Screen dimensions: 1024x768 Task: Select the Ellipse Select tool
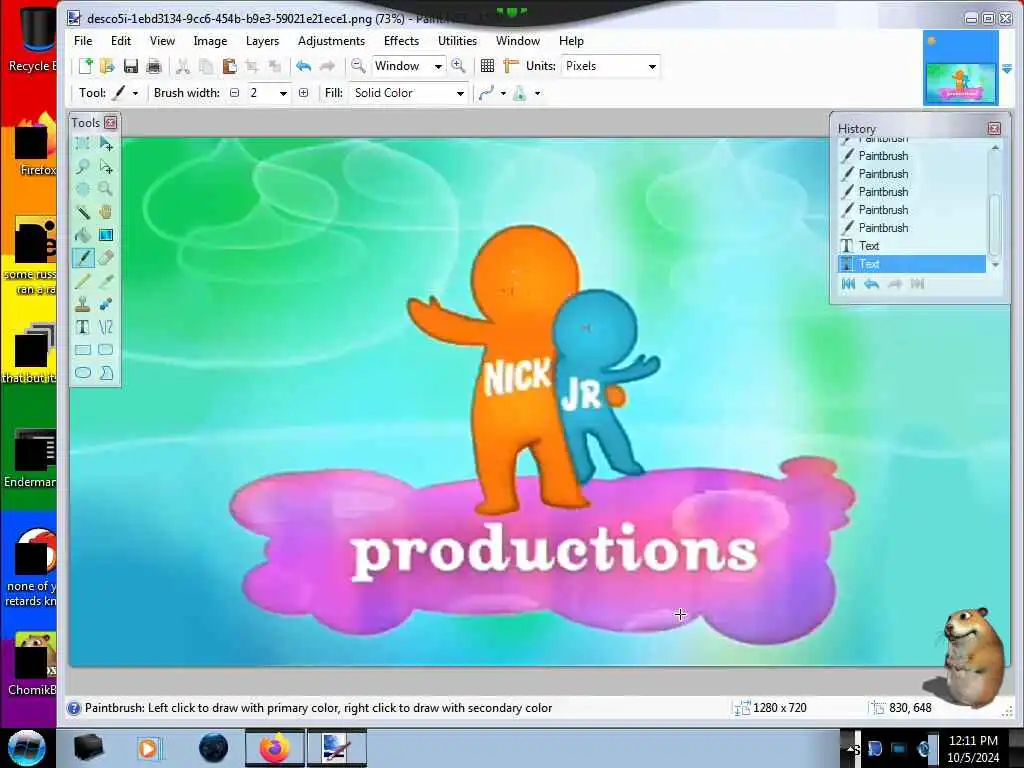83,189
